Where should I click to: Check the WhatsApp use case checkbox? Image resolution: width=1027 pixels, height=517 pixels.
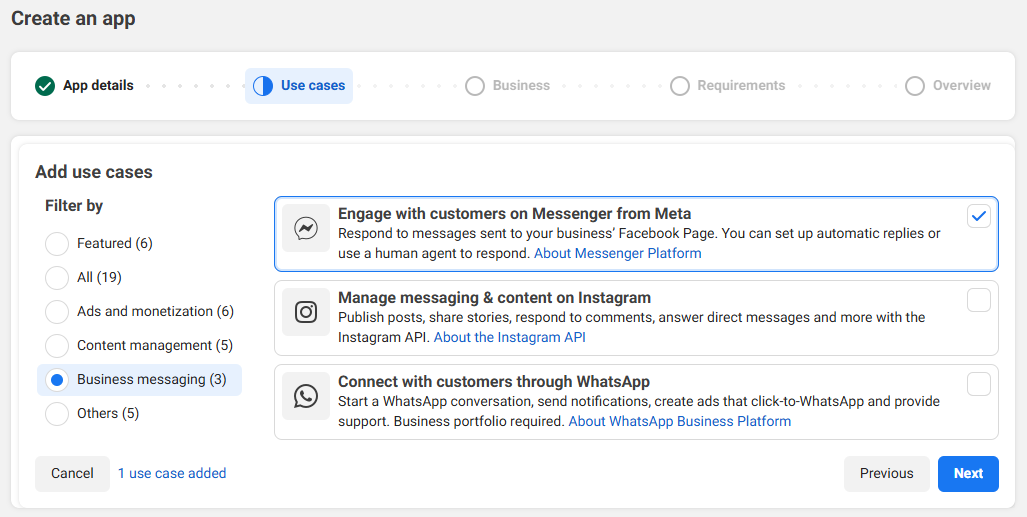click(979, 384)
